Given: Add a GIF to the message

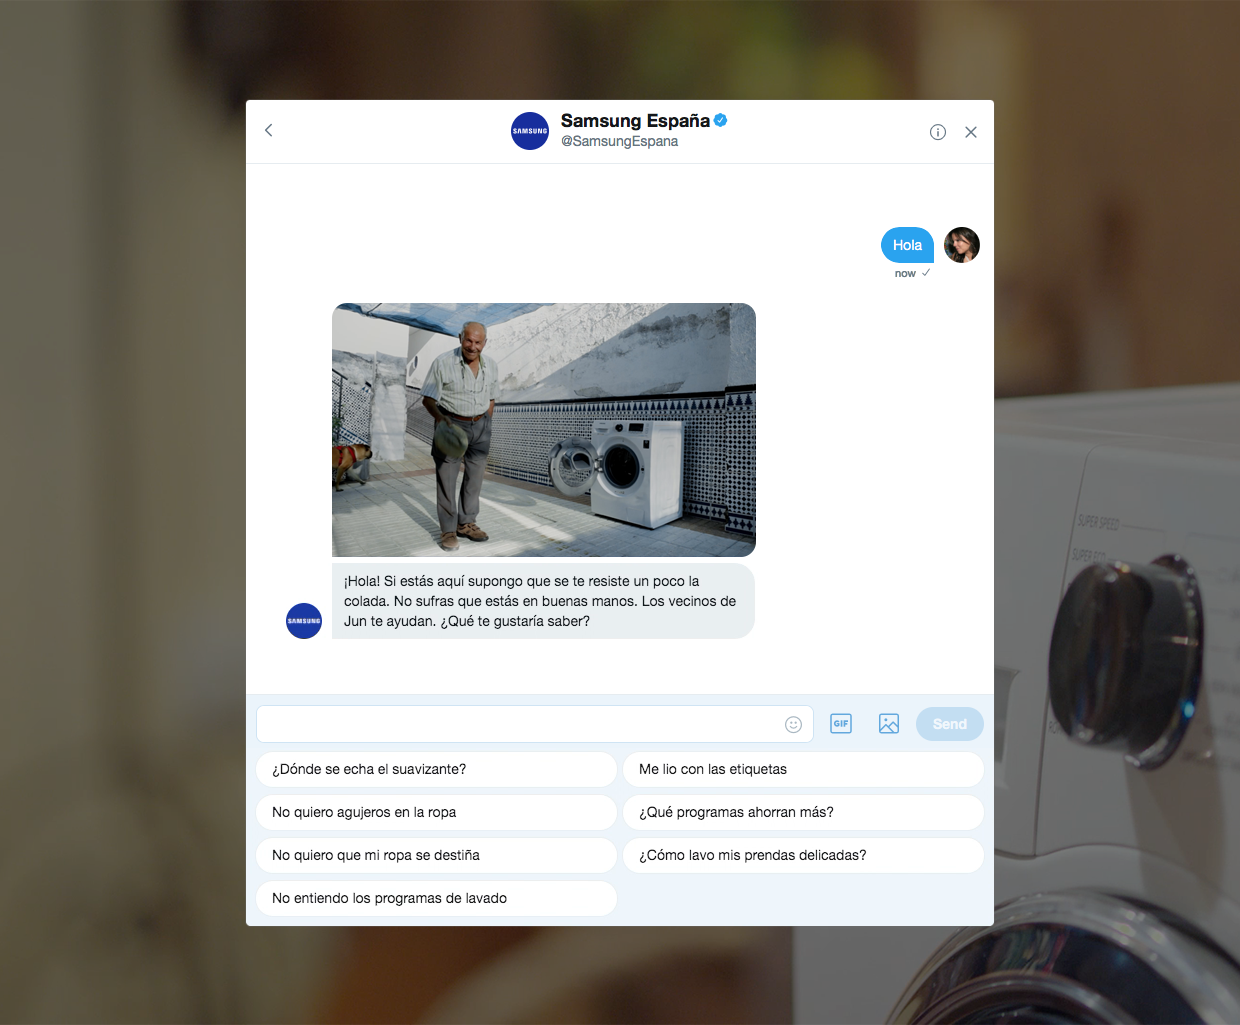Looking at the screenshot, I should [841, 723].
